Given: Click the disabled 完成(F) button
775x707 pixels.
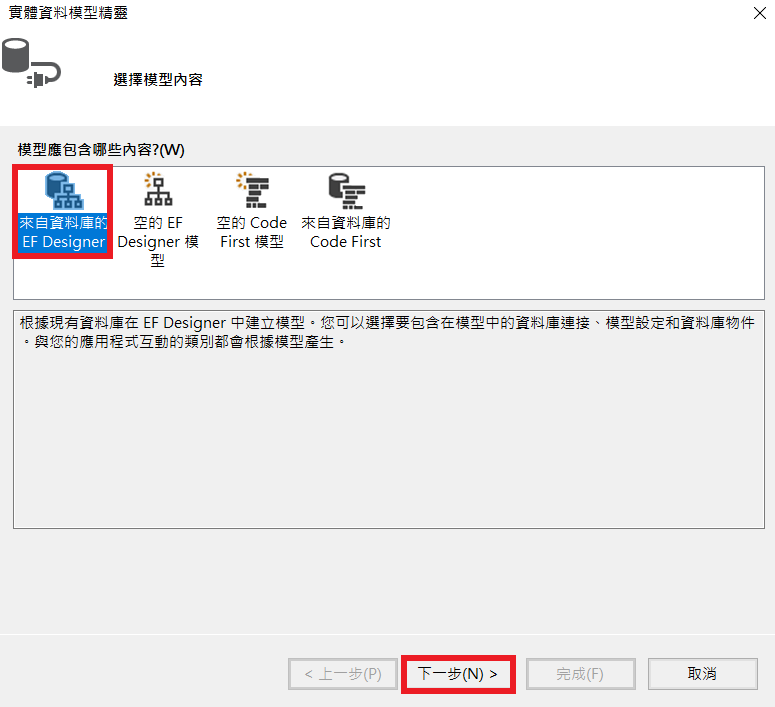Looking at the screenshot, I should click(580, 674).
